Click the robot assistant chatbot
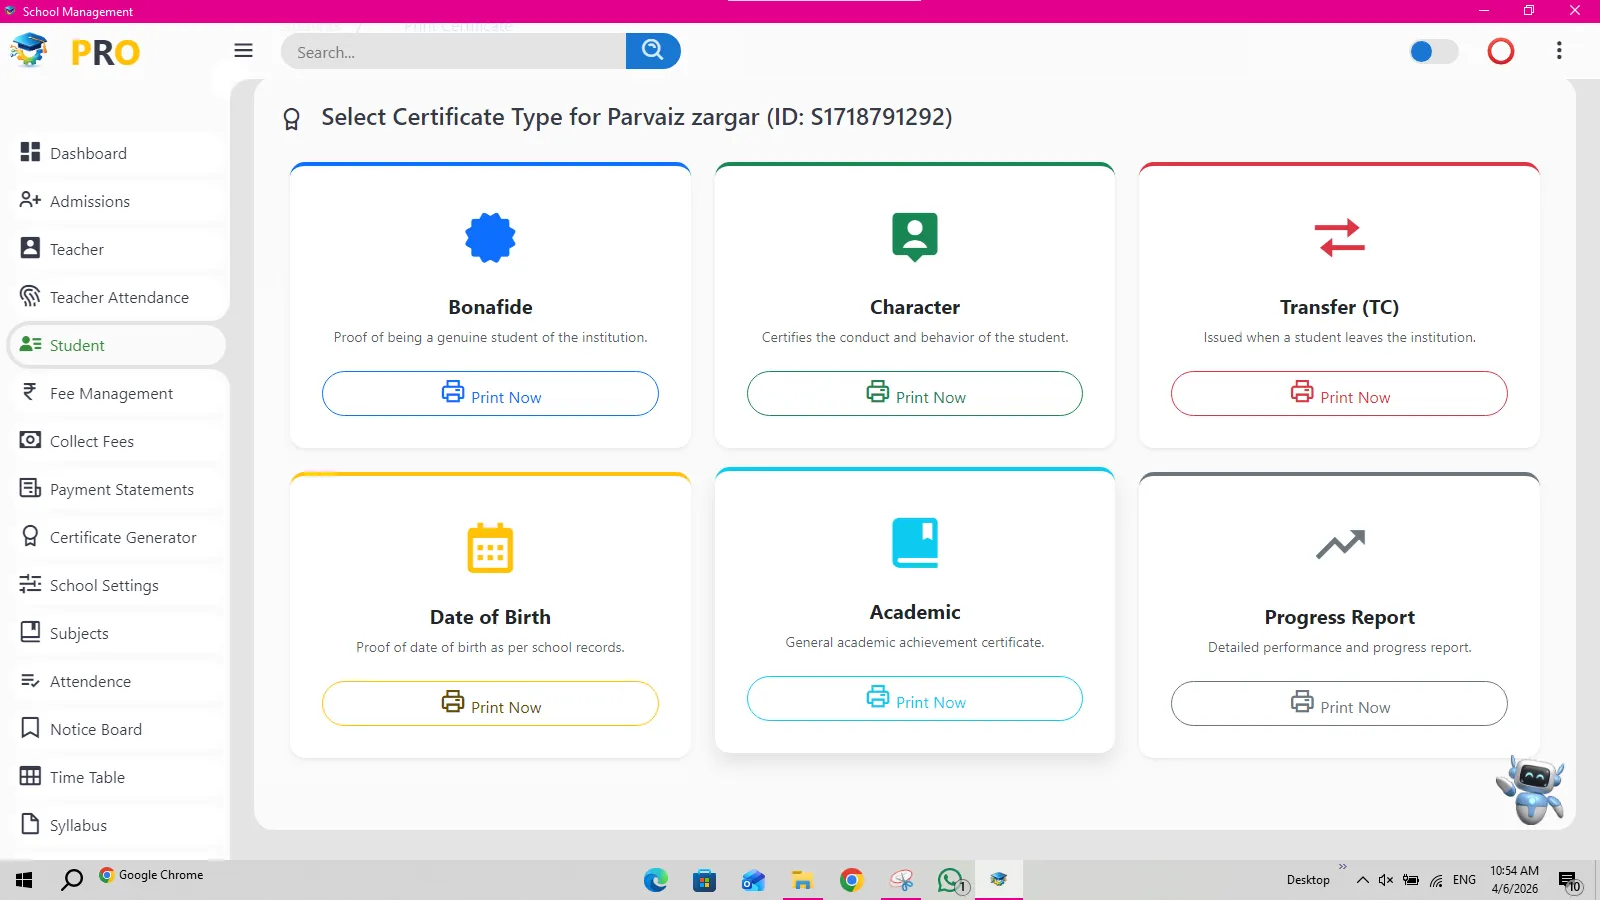Image resolution: width=1600 pixels, height=900 pixels. 1532,790
